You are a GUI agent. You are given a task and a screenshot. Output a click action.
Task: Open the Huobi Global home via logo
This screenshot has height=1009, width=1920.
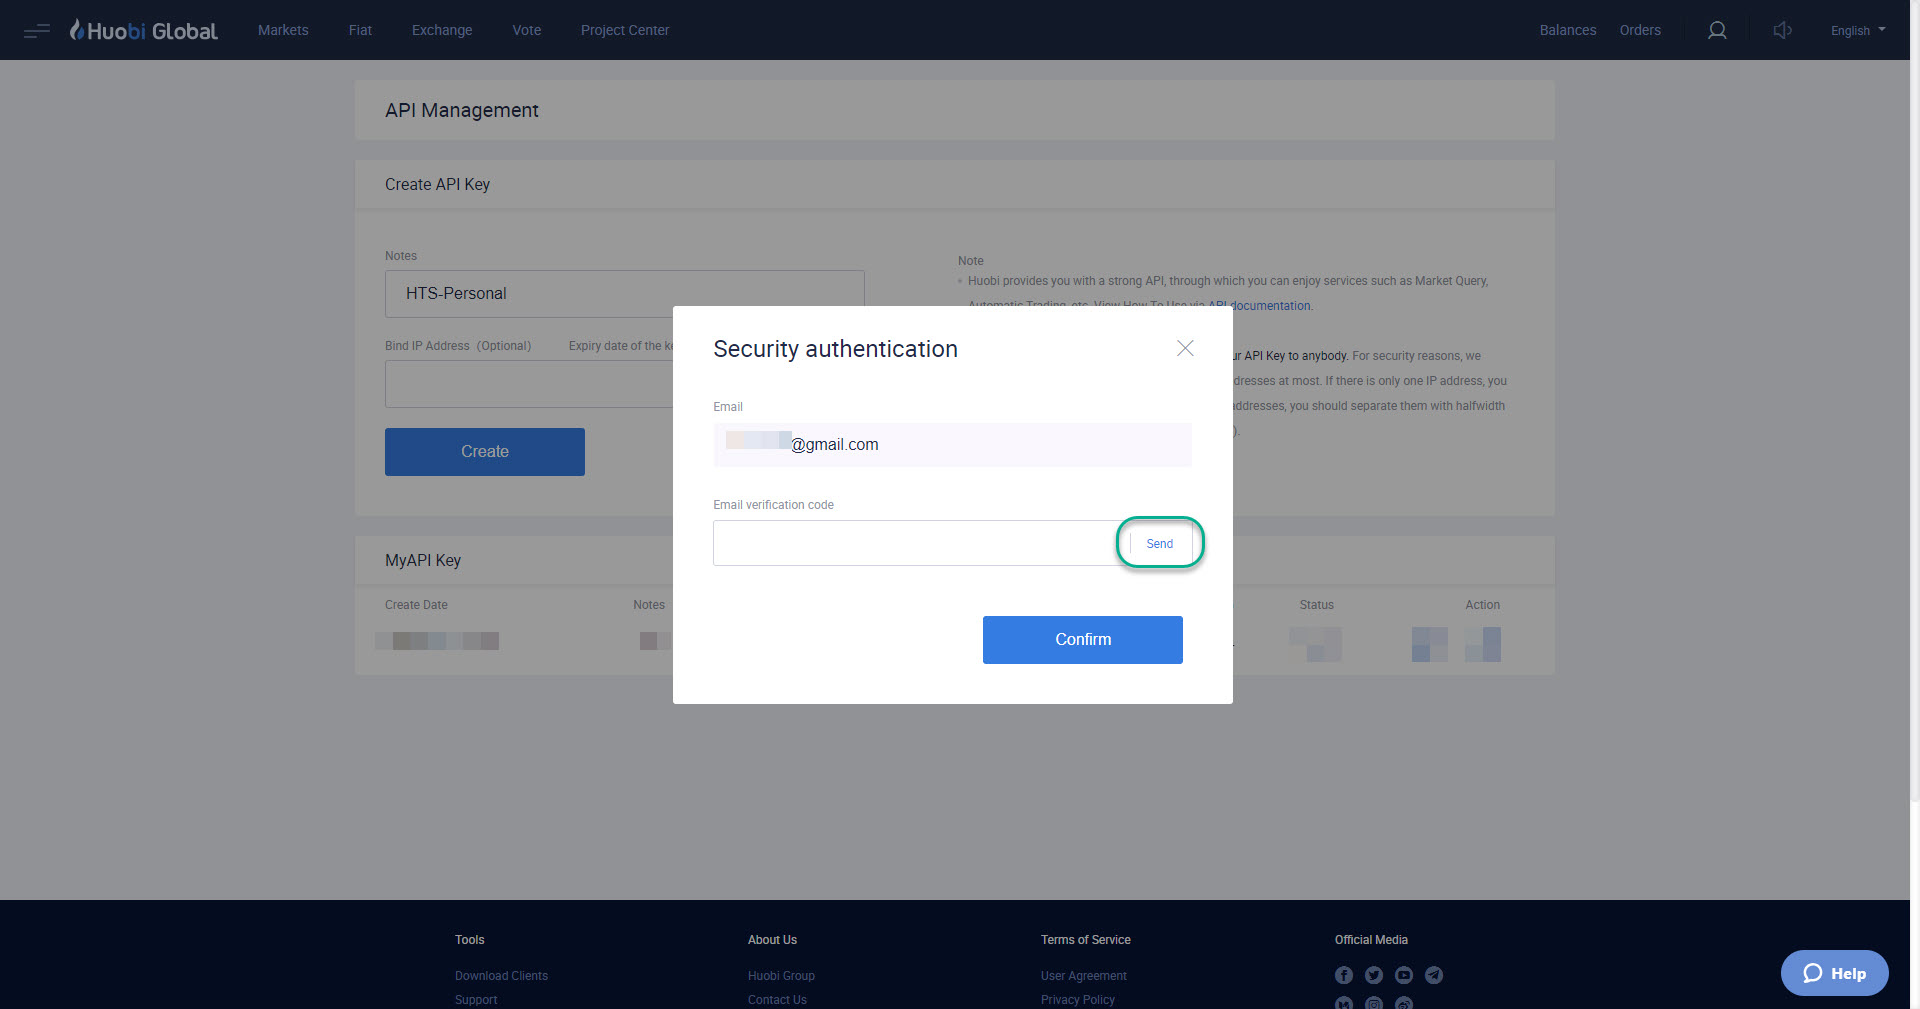[x=143, y=29]
